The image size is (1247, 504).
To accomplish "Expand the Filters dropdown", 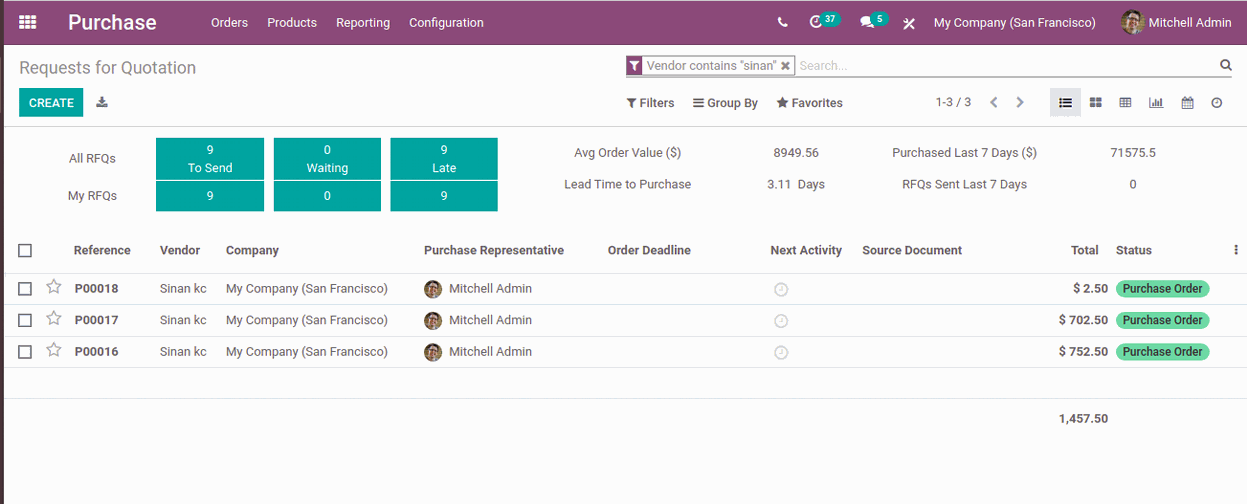I will coord(650,103).
